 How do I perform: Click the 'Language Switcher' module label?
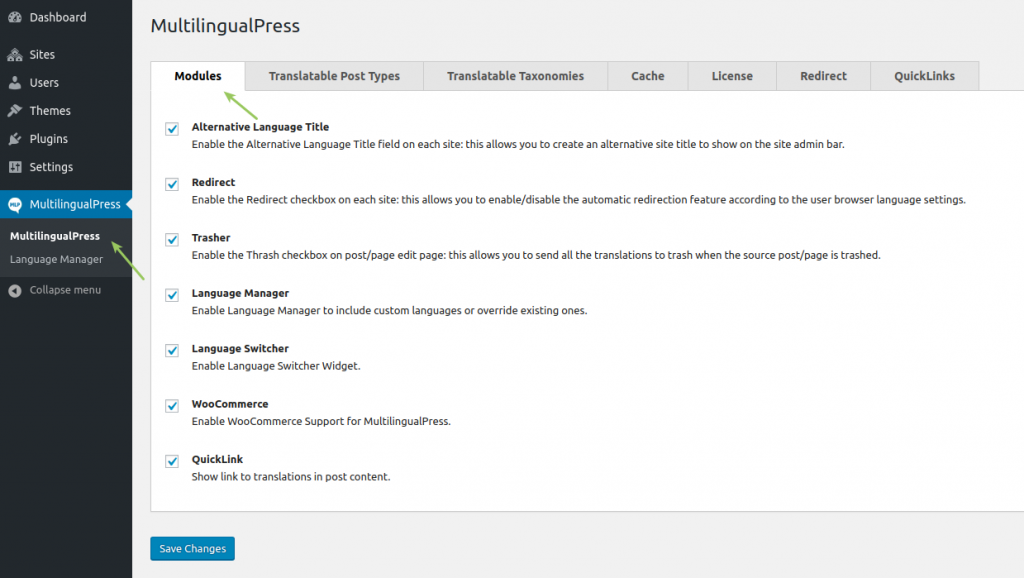[240, 349]
